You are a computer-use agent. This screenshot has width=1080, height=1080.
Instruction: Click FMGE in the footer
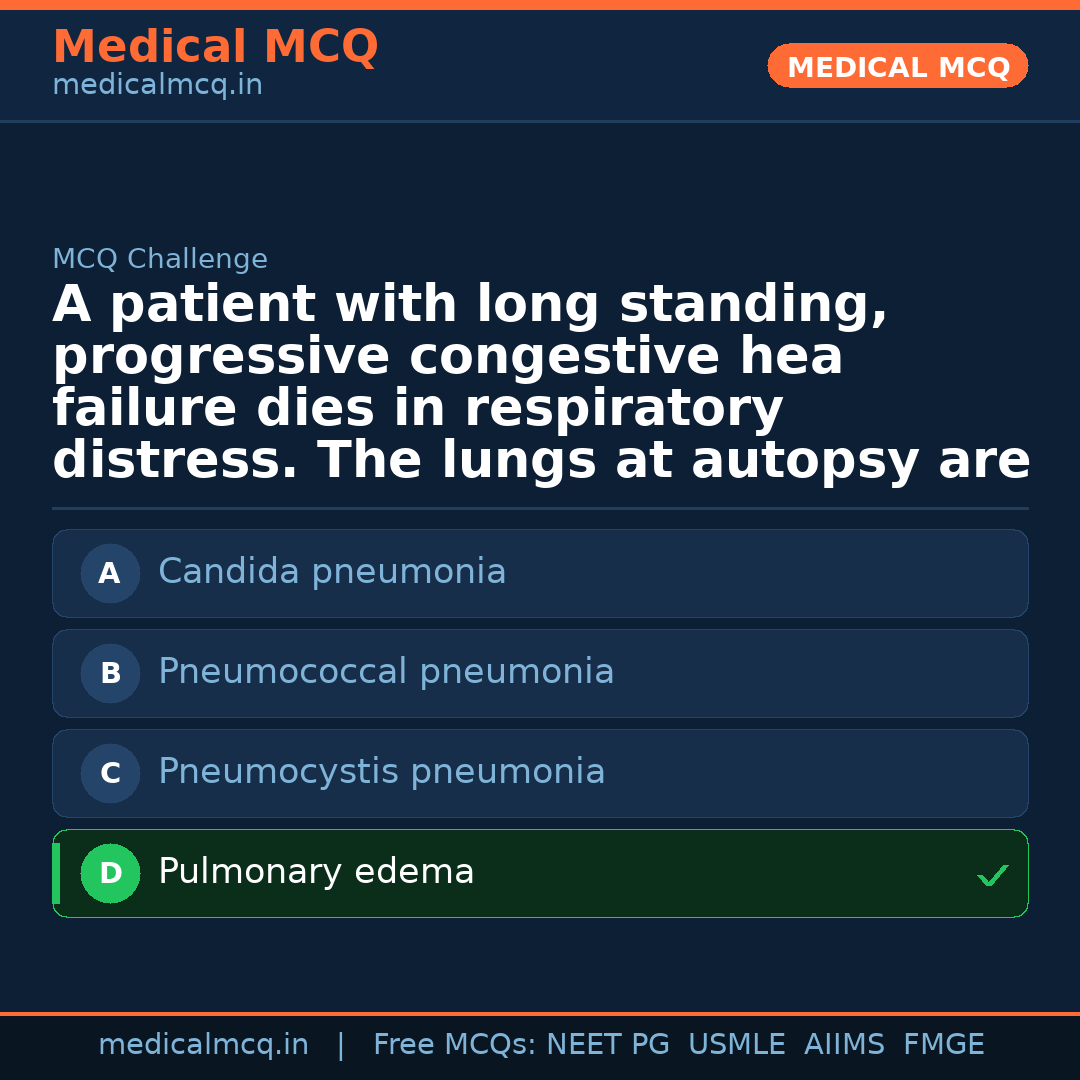(x=943, y=1045)
